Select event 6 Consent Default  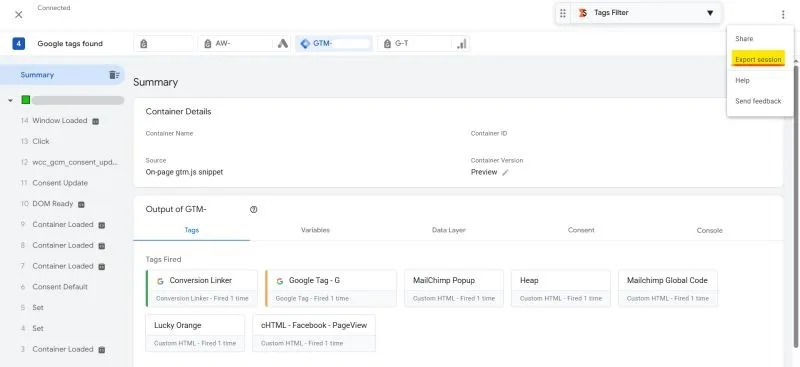tap(54, 287)
